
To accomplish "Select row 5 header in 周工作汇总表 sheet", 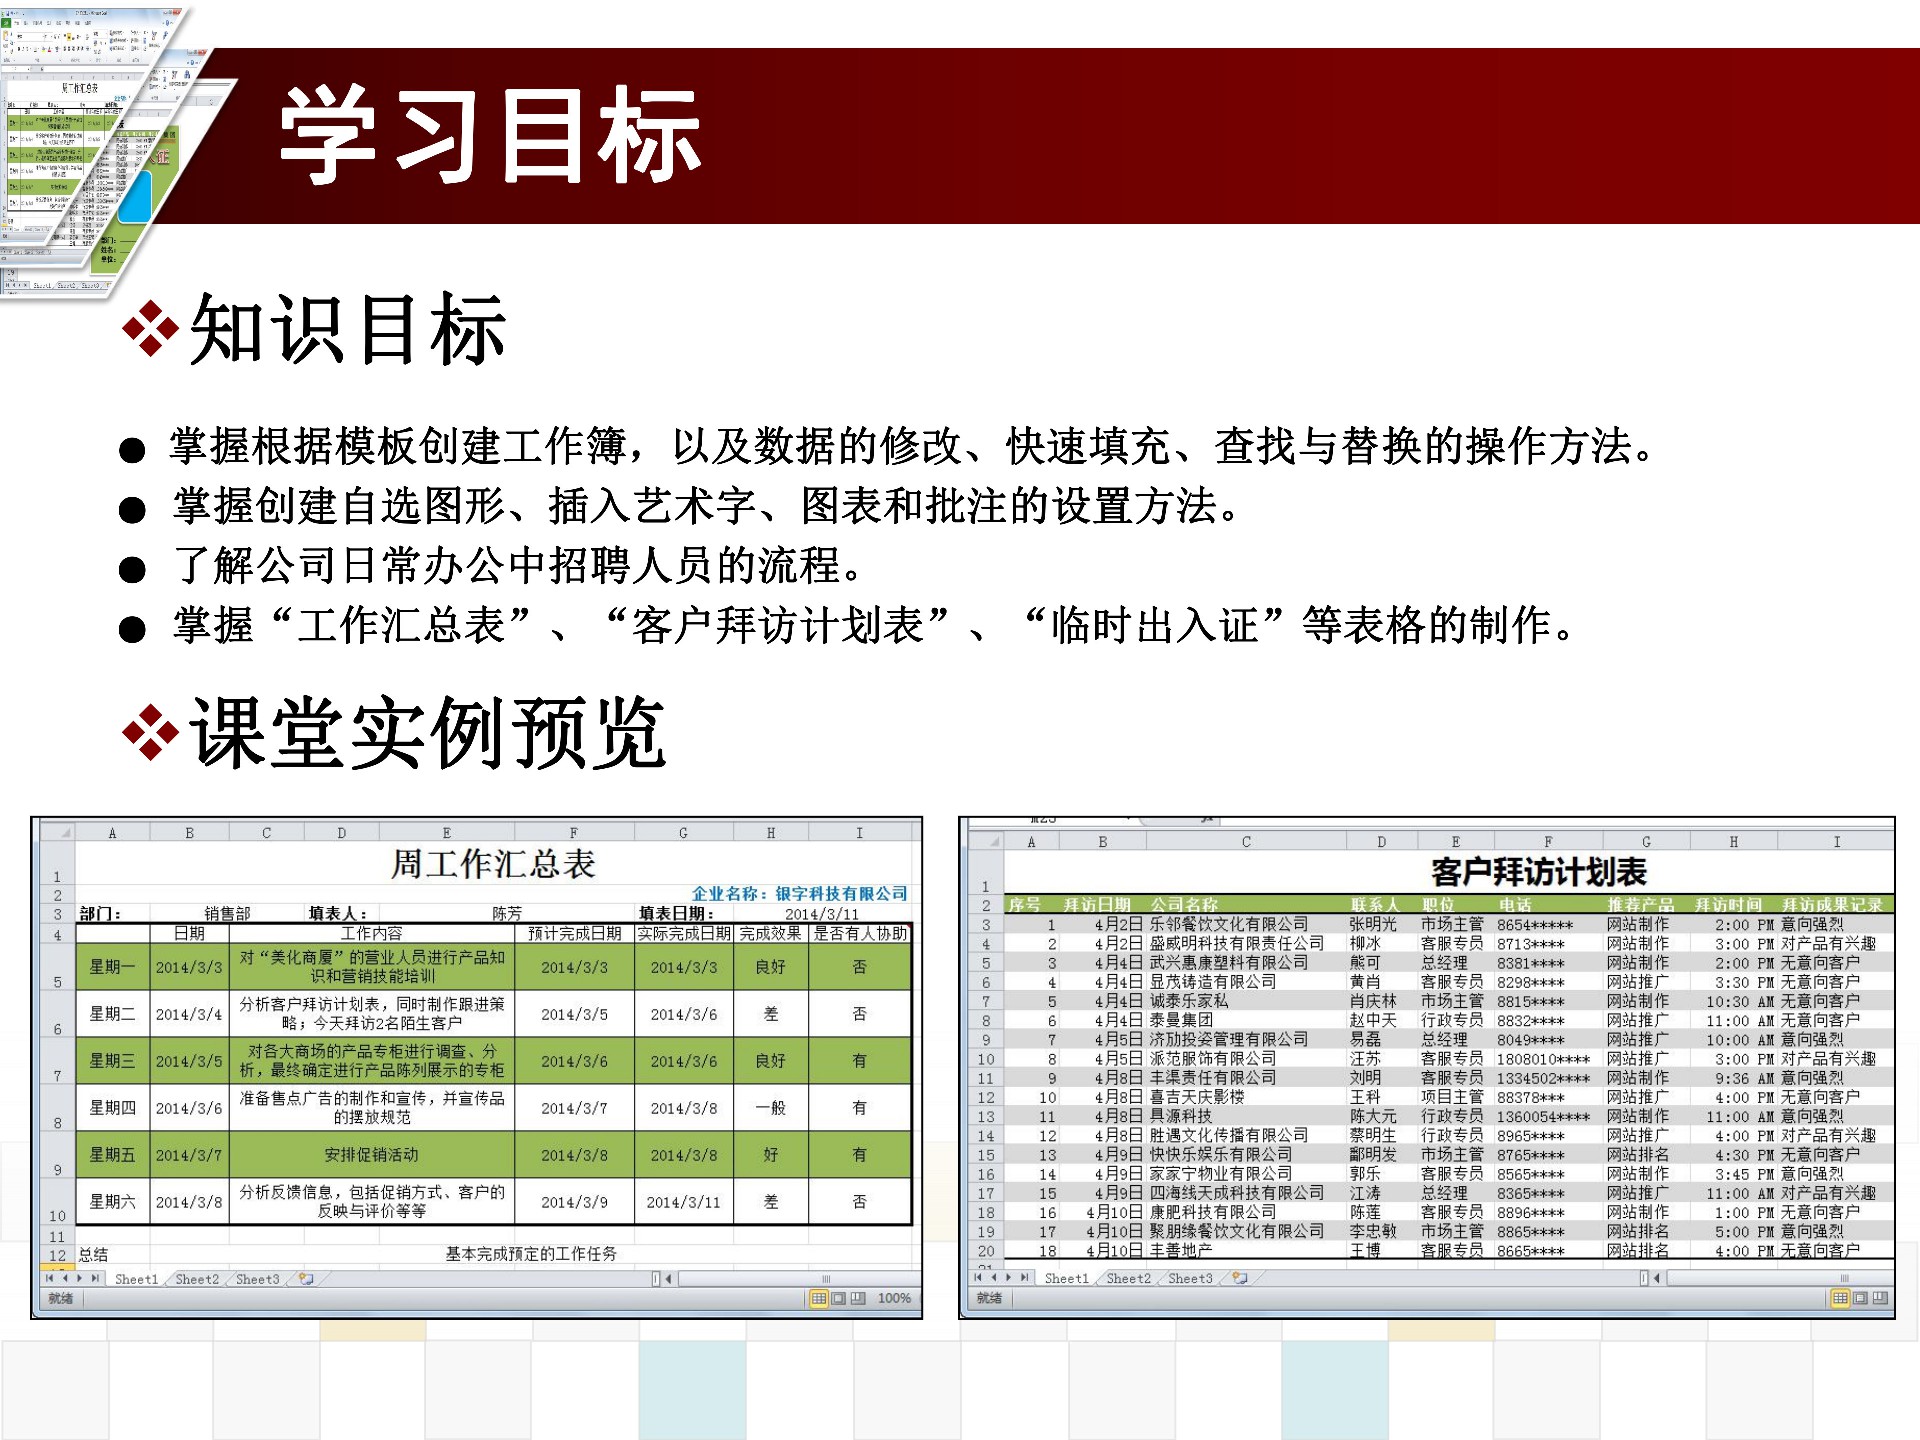I will (57, 967).
